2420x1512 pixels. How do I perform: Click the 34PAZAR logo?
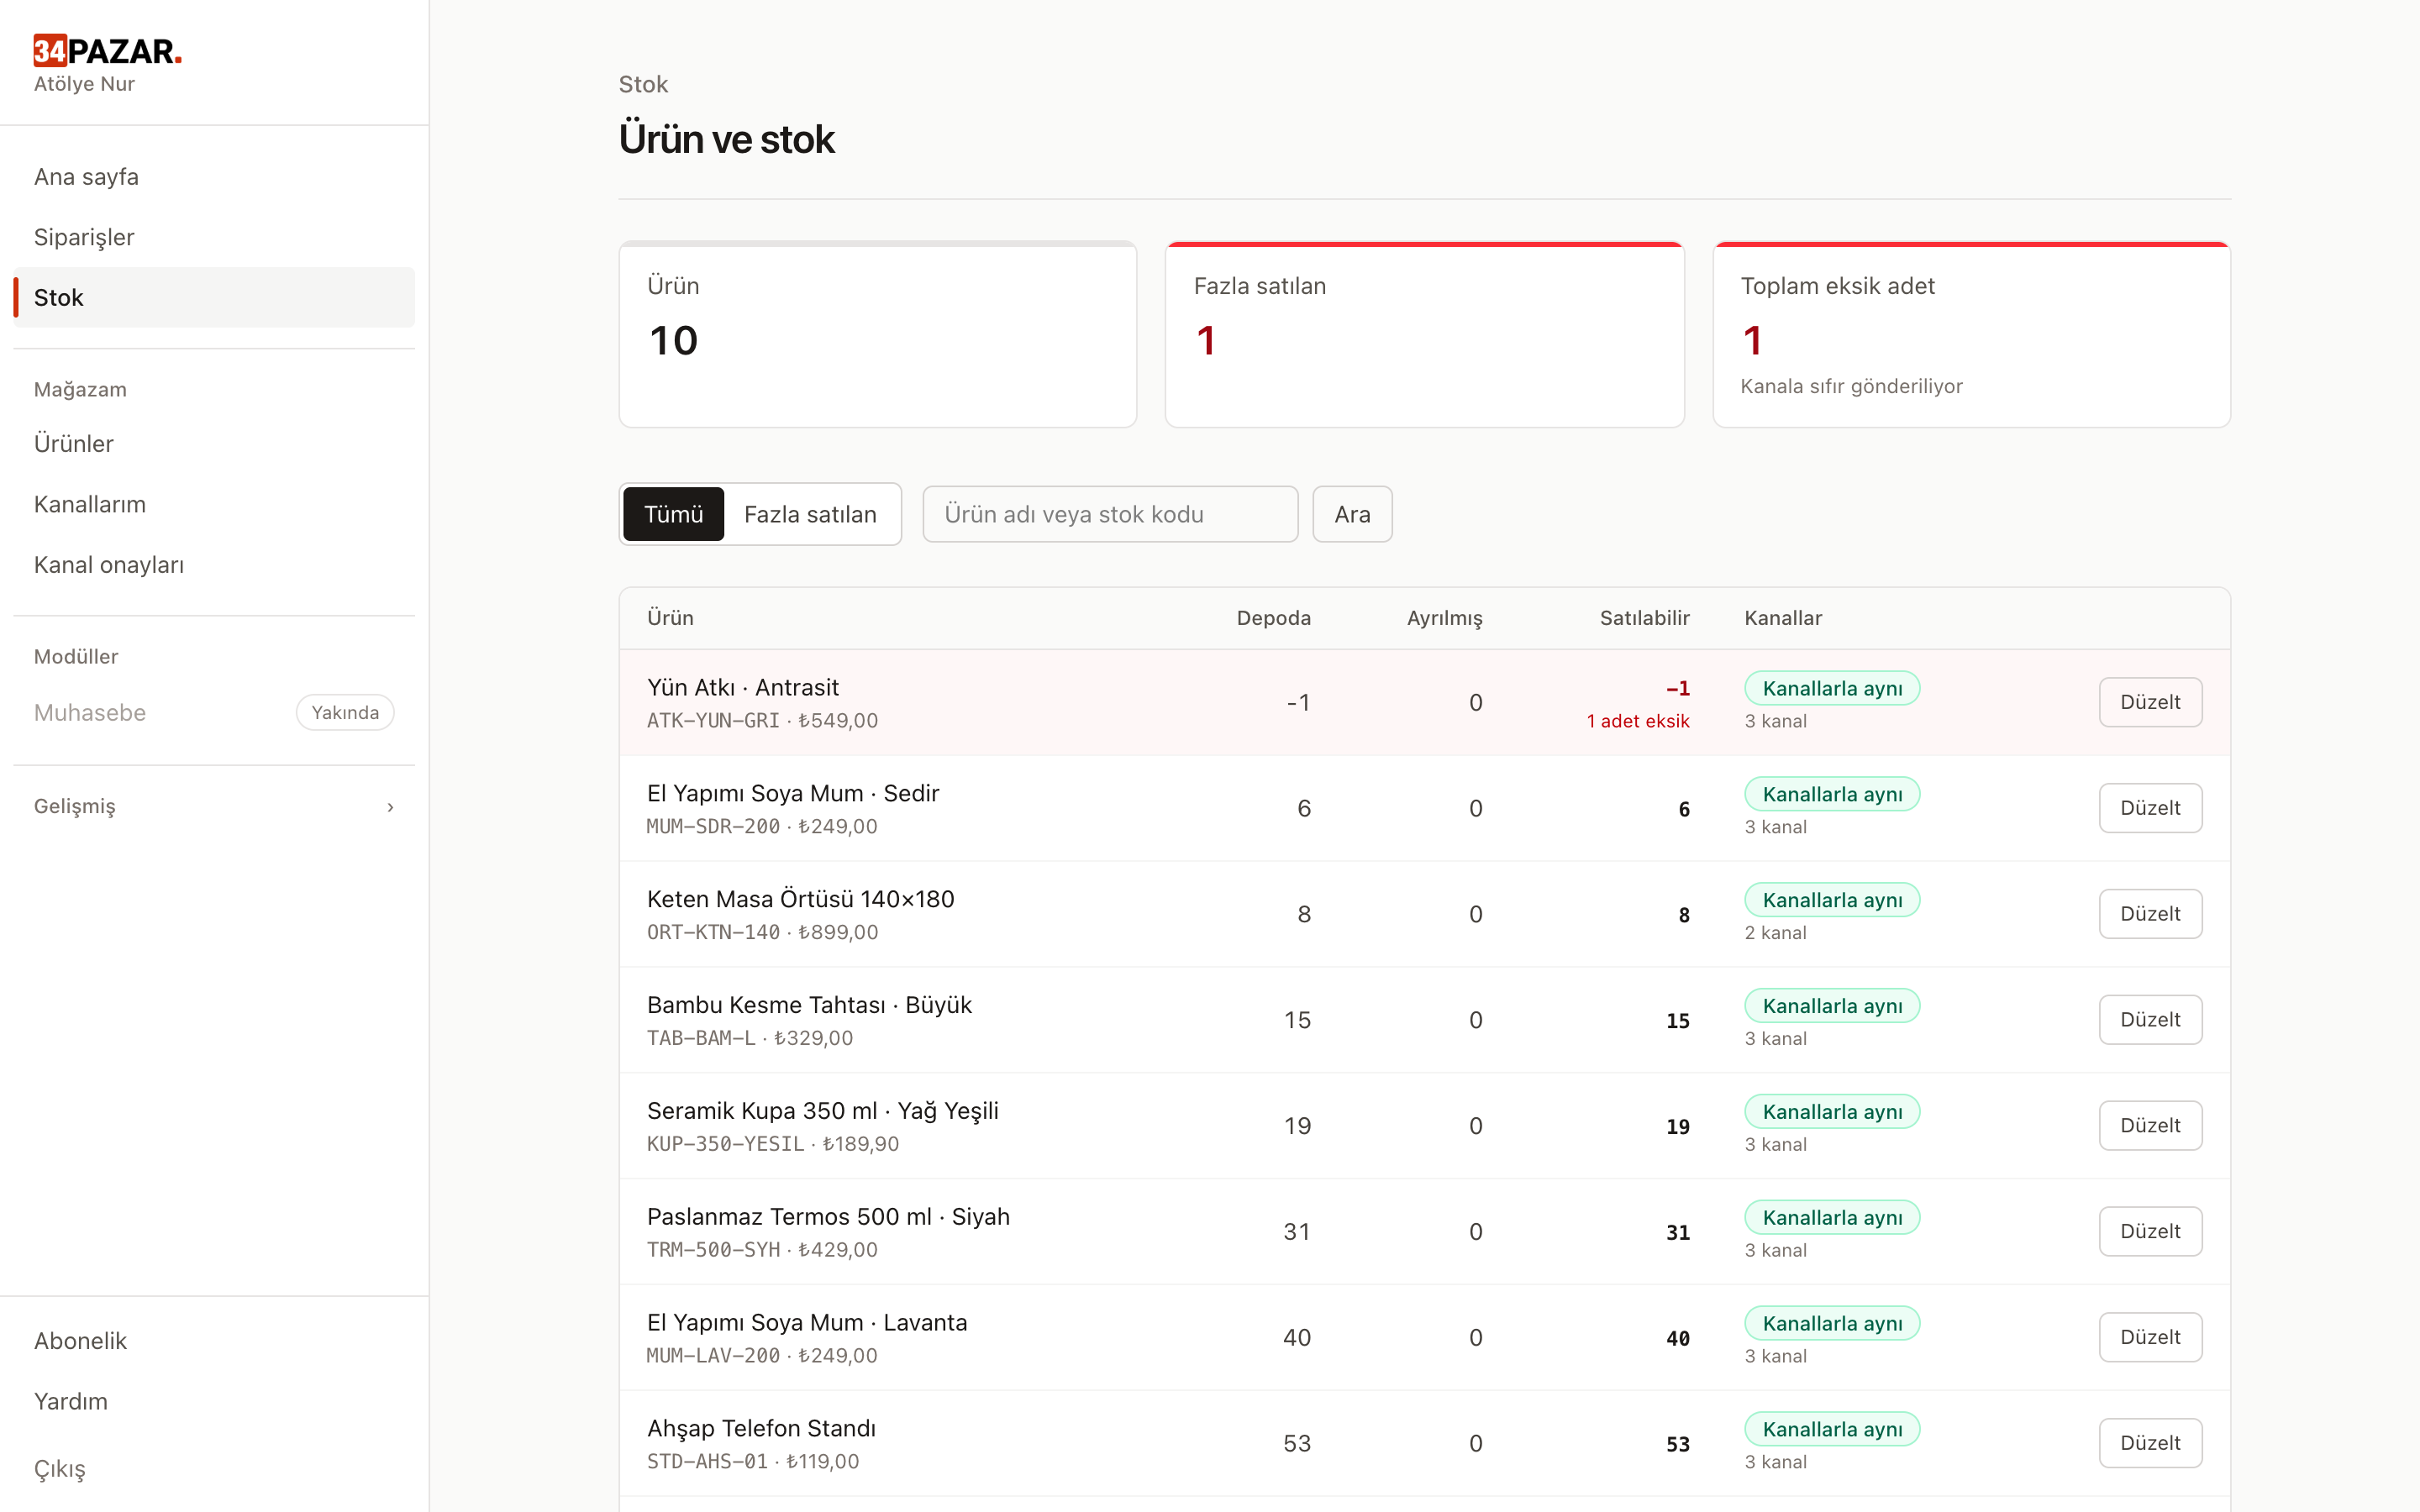coord(108,50)
